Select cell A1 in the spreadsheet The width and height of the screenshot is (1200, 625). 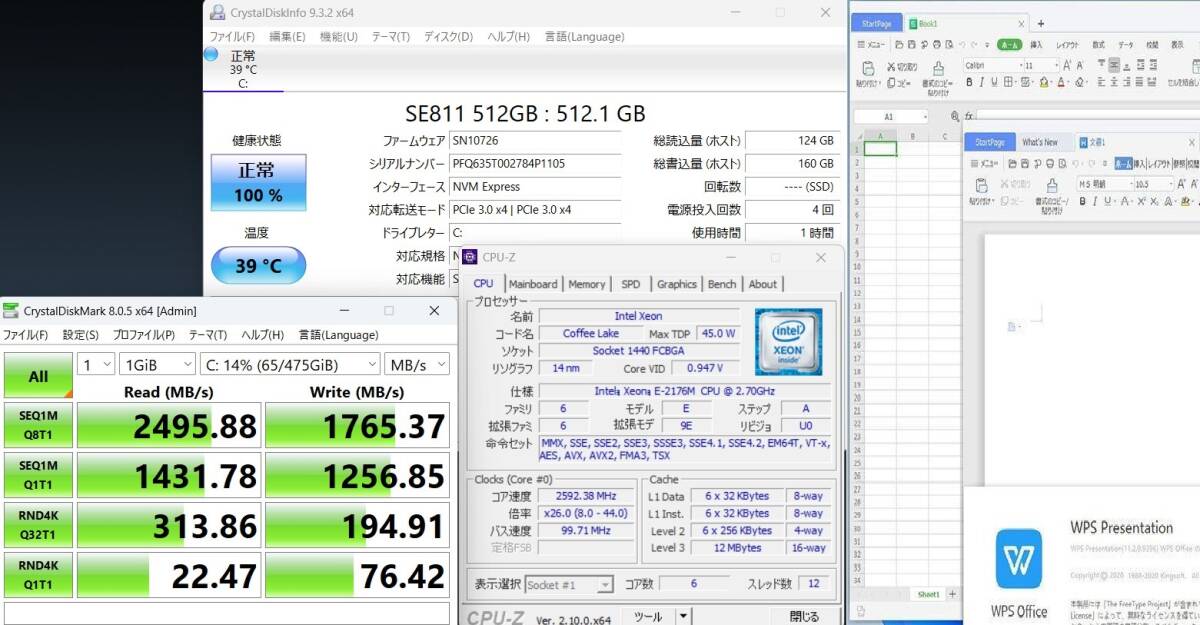point(880,149)
